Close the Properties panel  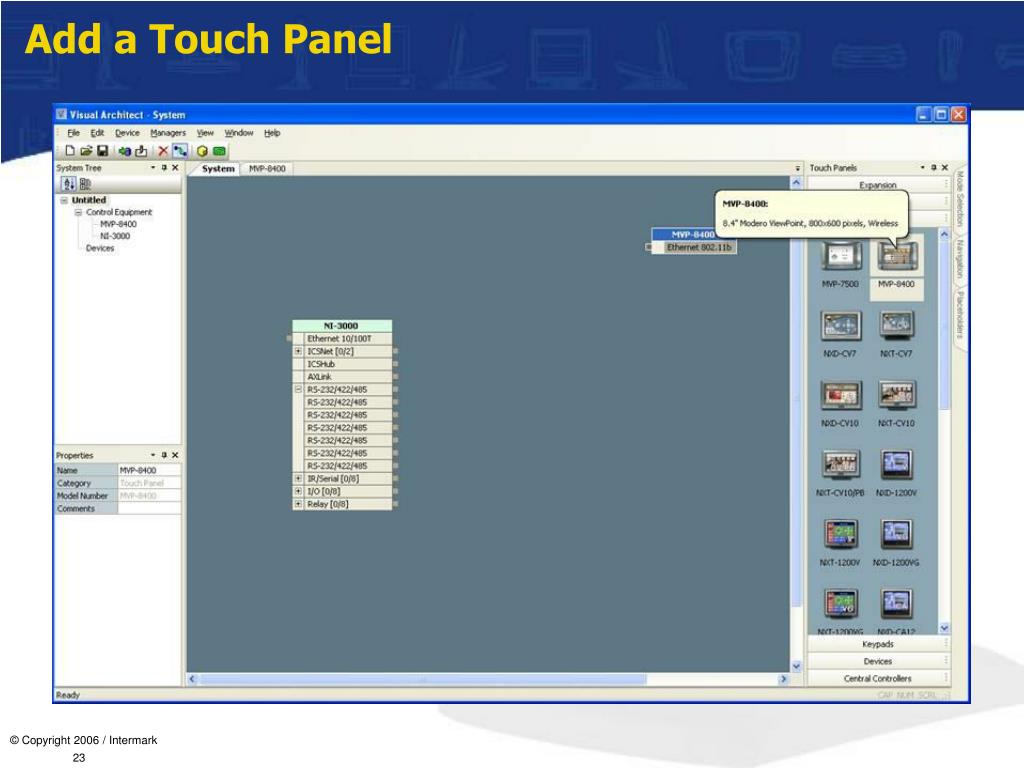tap(175, 455)
